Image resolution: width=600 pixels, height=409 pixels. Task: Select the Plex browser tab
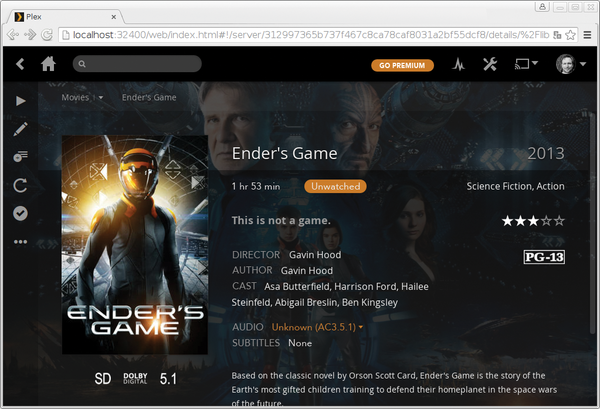65,17
